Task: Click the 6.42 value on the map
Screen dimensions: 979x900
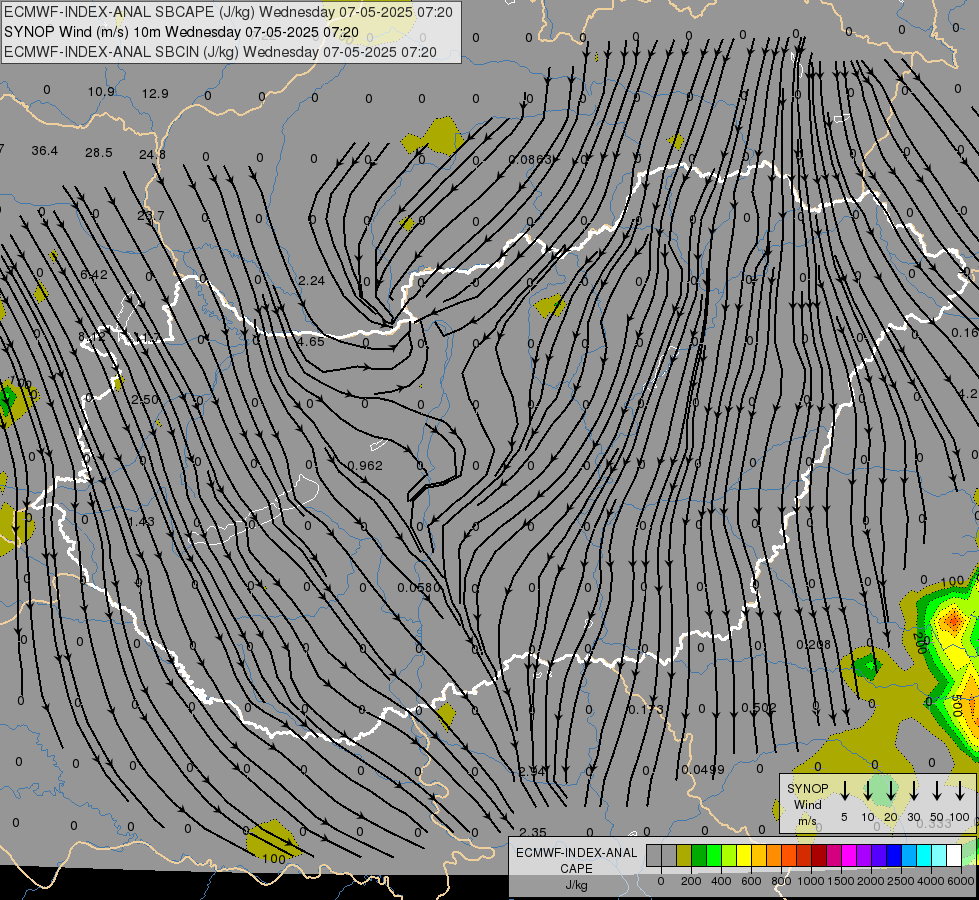Action: click(94, 275)
